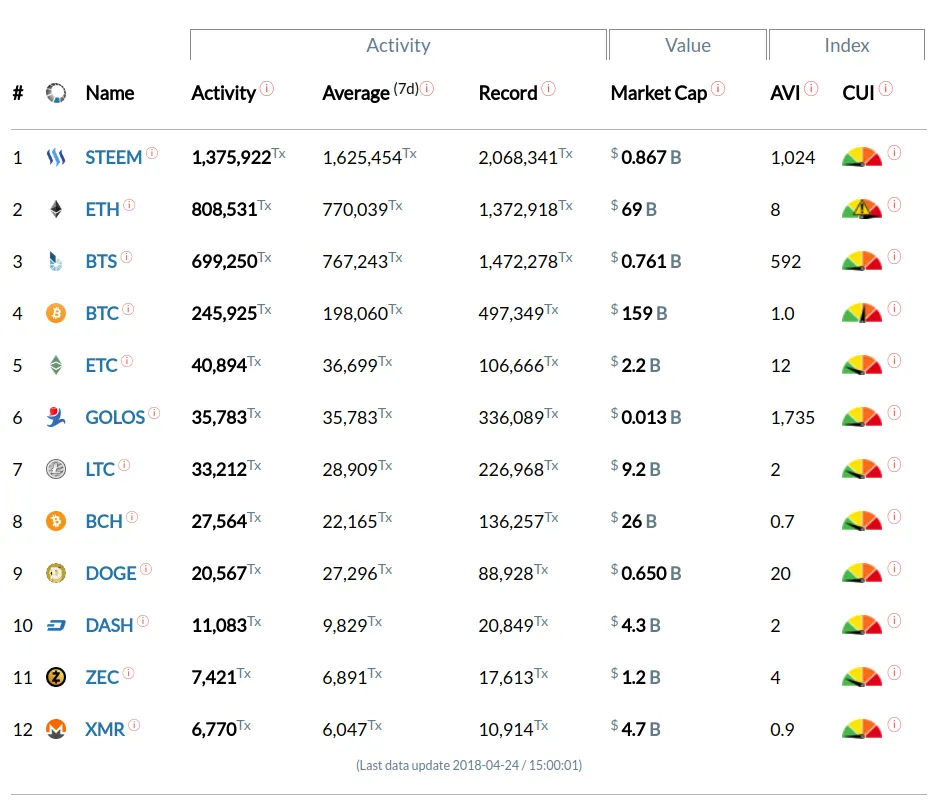Sort by the Market Cap column header
Screen dimensions: 943x809
(x=659, y=93)
